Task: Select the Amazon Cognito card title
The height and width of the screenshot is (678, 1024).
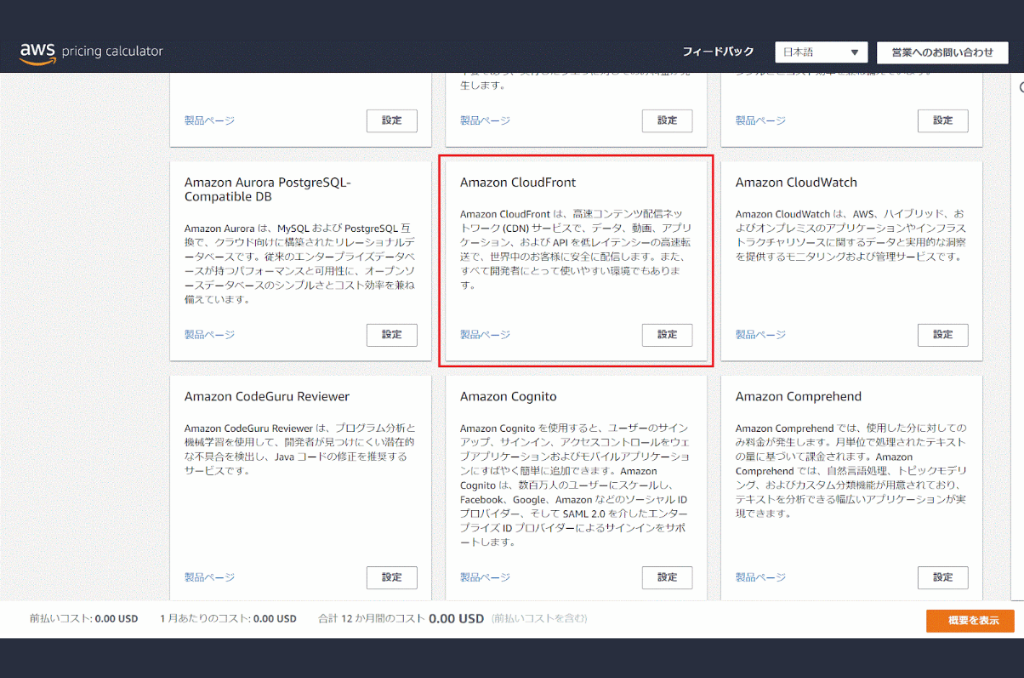Action: coord(508,396)
